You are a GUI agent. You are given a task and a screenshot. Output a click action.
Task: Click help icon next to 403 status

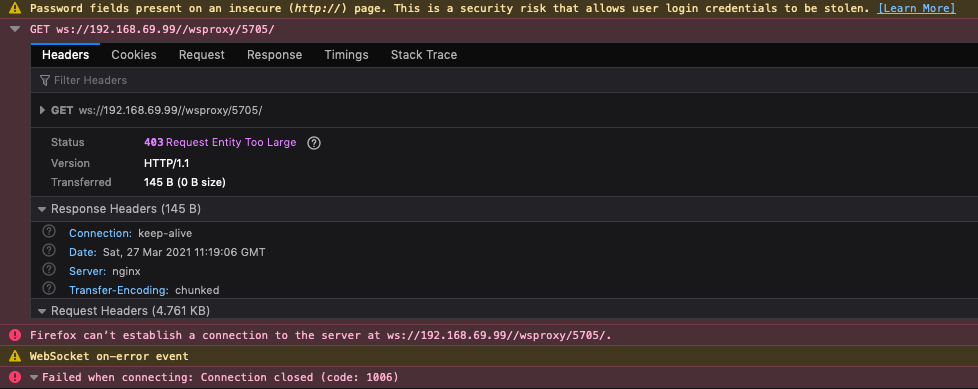[x=314, y=143]
